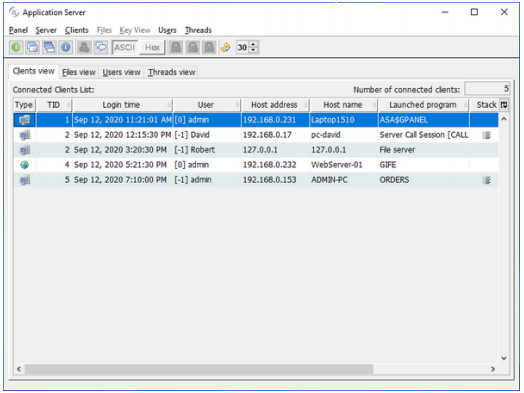This screenshot has height=393, width=524.
Task: Switch to the Threads view tab
Action: coord(171,72)
